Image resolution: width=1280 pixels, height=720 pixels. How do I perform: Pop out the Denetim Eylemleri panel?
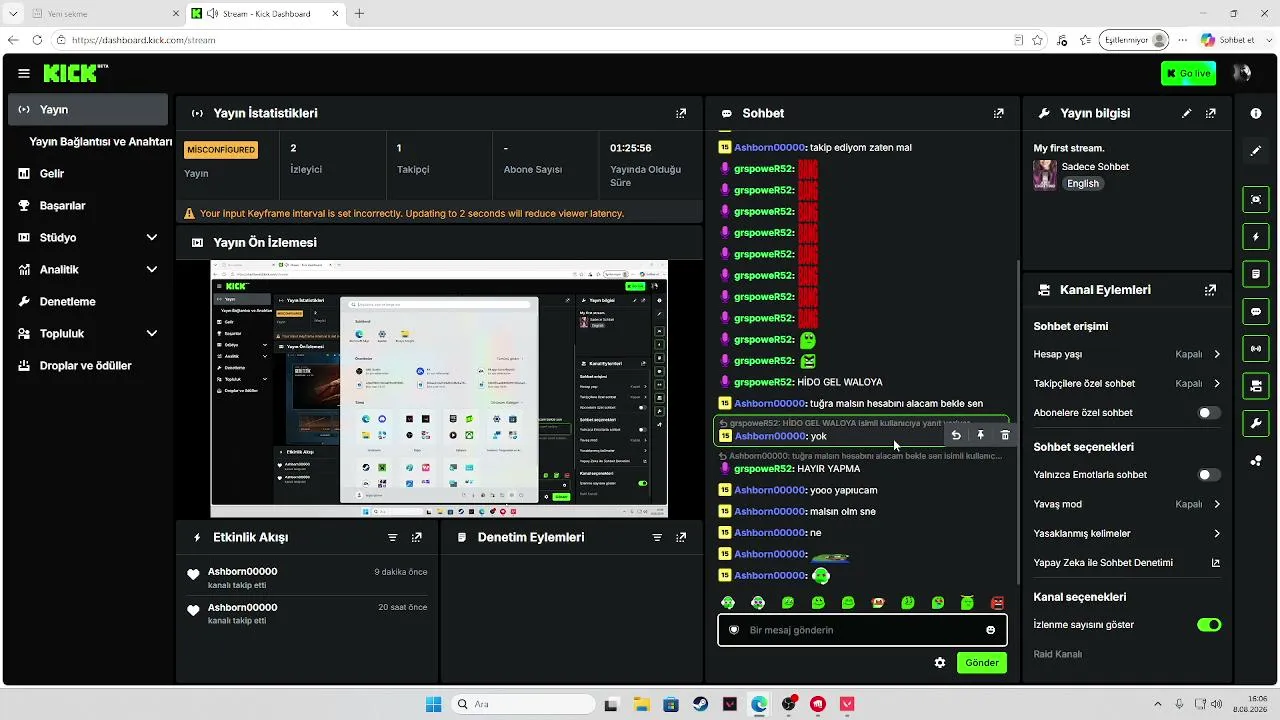pyautogui.click(x=681, y=537)
